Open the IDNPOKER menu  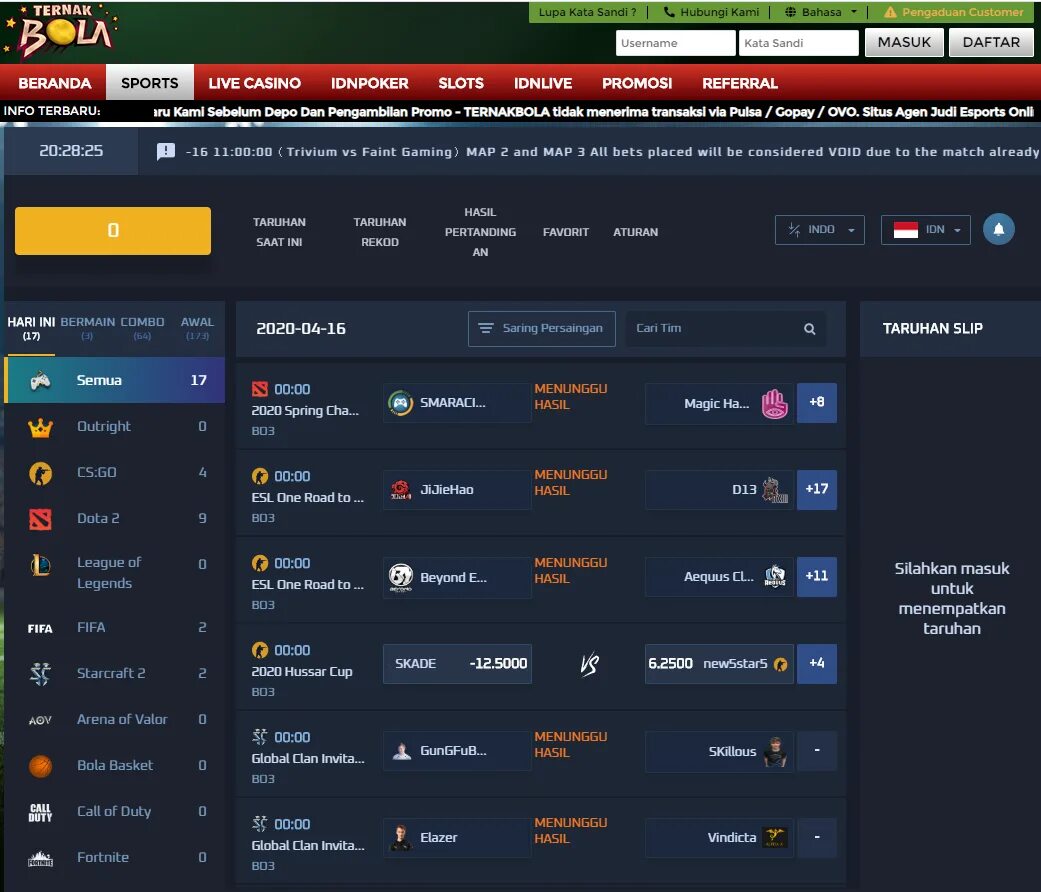[370, 83]
